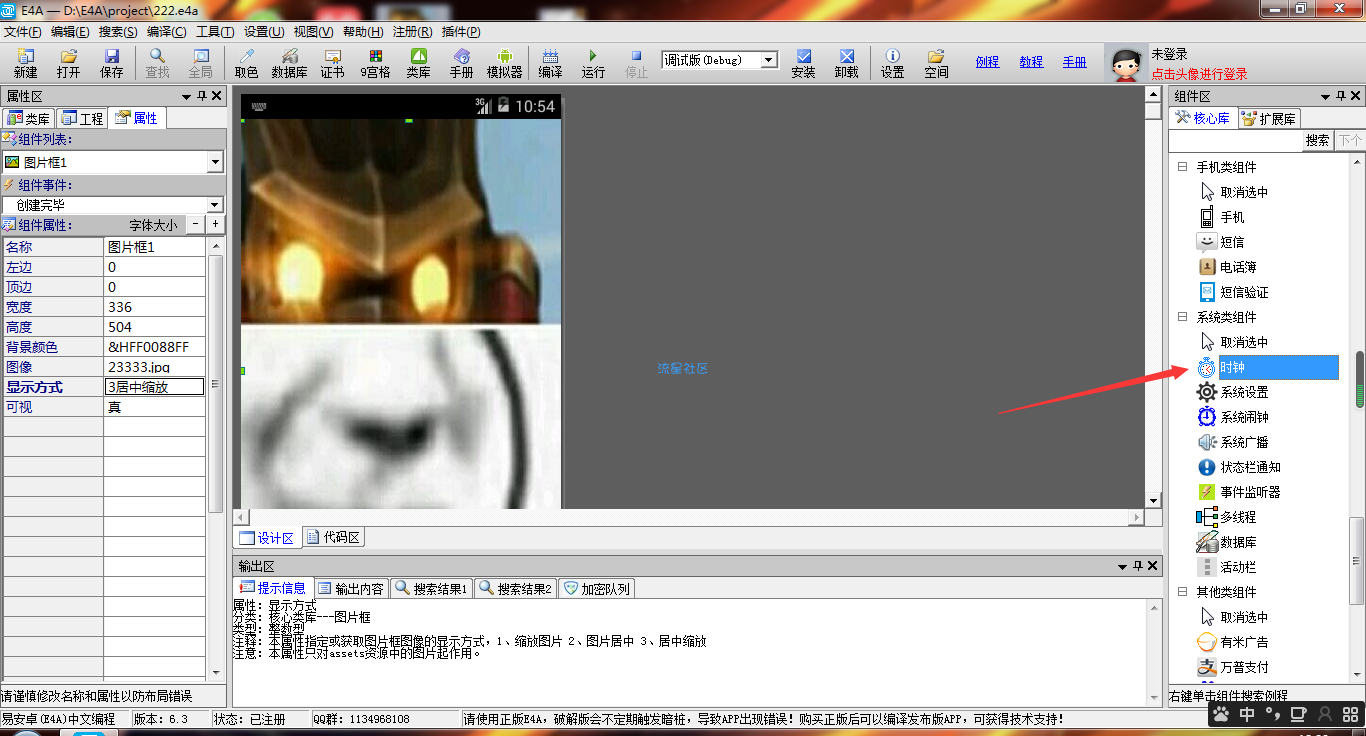1366x736 pixels.
Task: Select the 系统广播 broadcast component
Action: click(1233, 442)
